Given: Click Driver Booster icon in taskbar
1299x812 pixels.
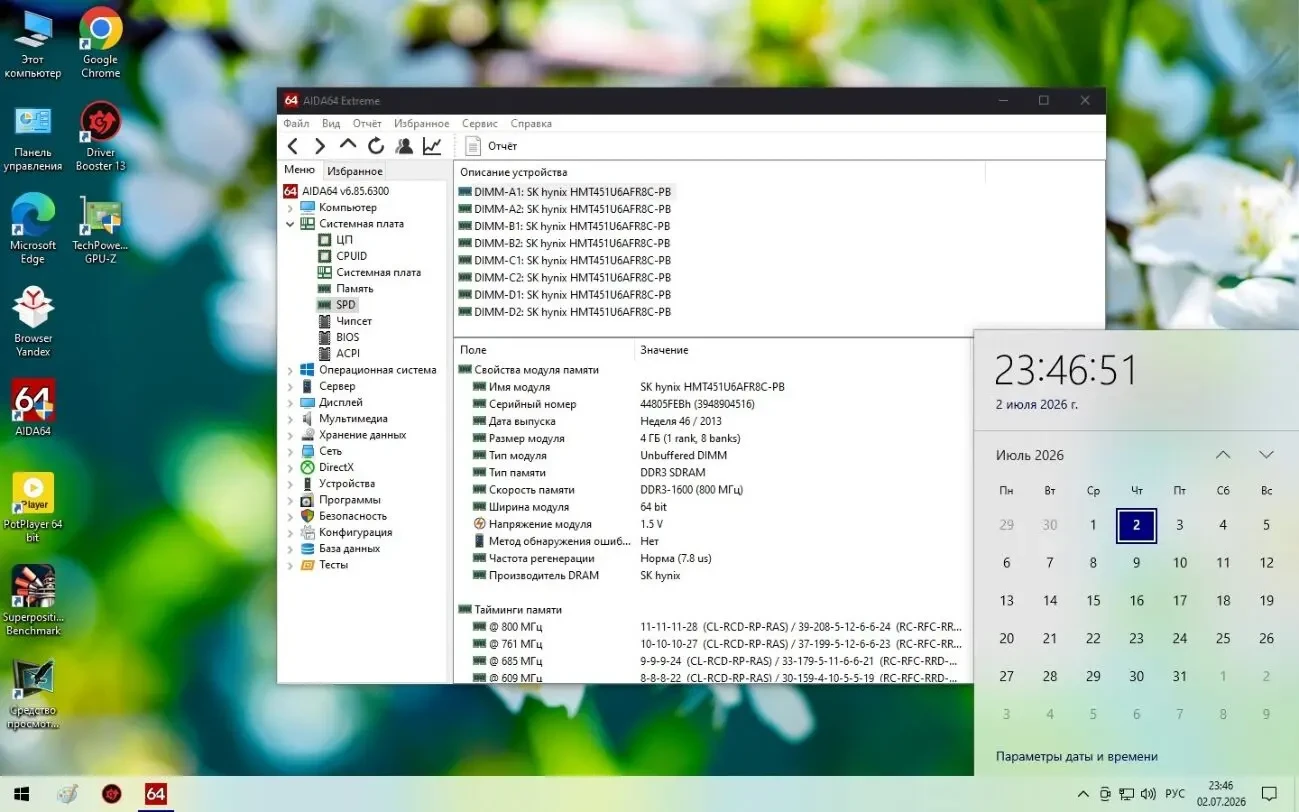Looking at the screenshot, I should (x=112, y=794).
